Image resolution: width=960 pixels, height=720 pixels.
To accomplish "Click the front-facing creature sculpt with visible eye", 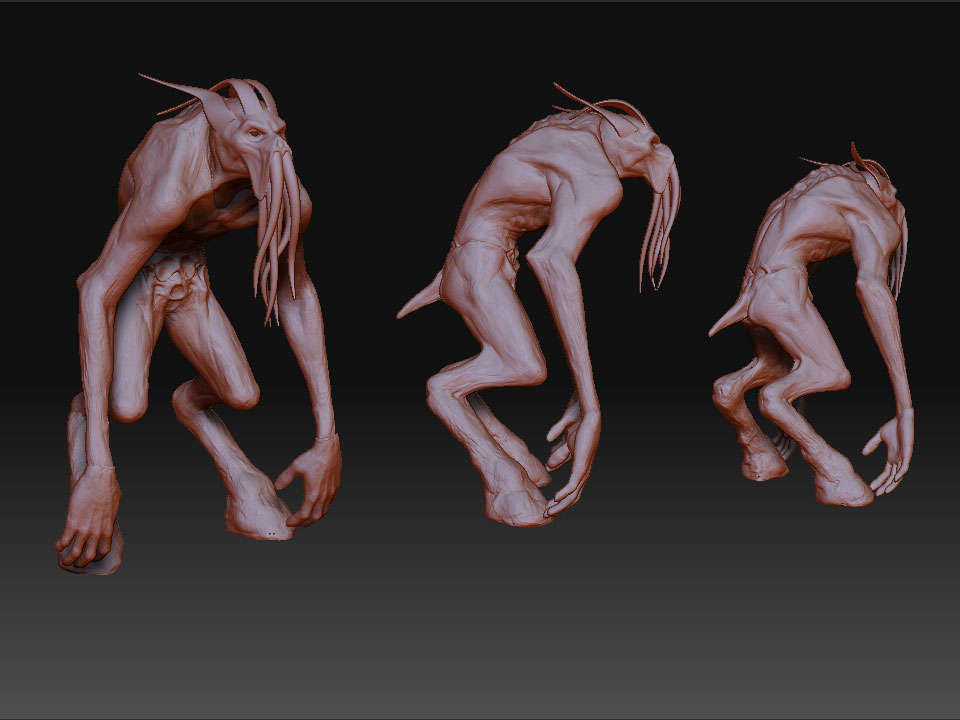I will 199,323.
